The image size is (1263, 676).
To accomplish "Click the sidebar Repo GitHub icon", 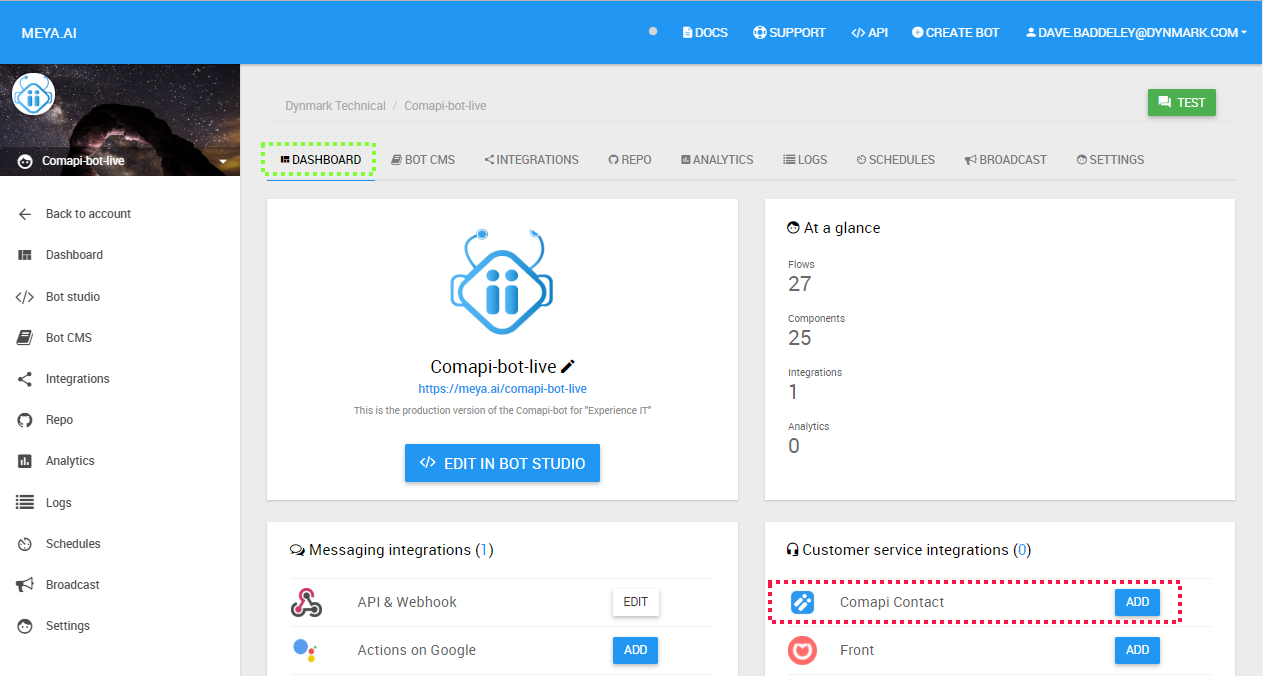I will (x=25, y=420).
